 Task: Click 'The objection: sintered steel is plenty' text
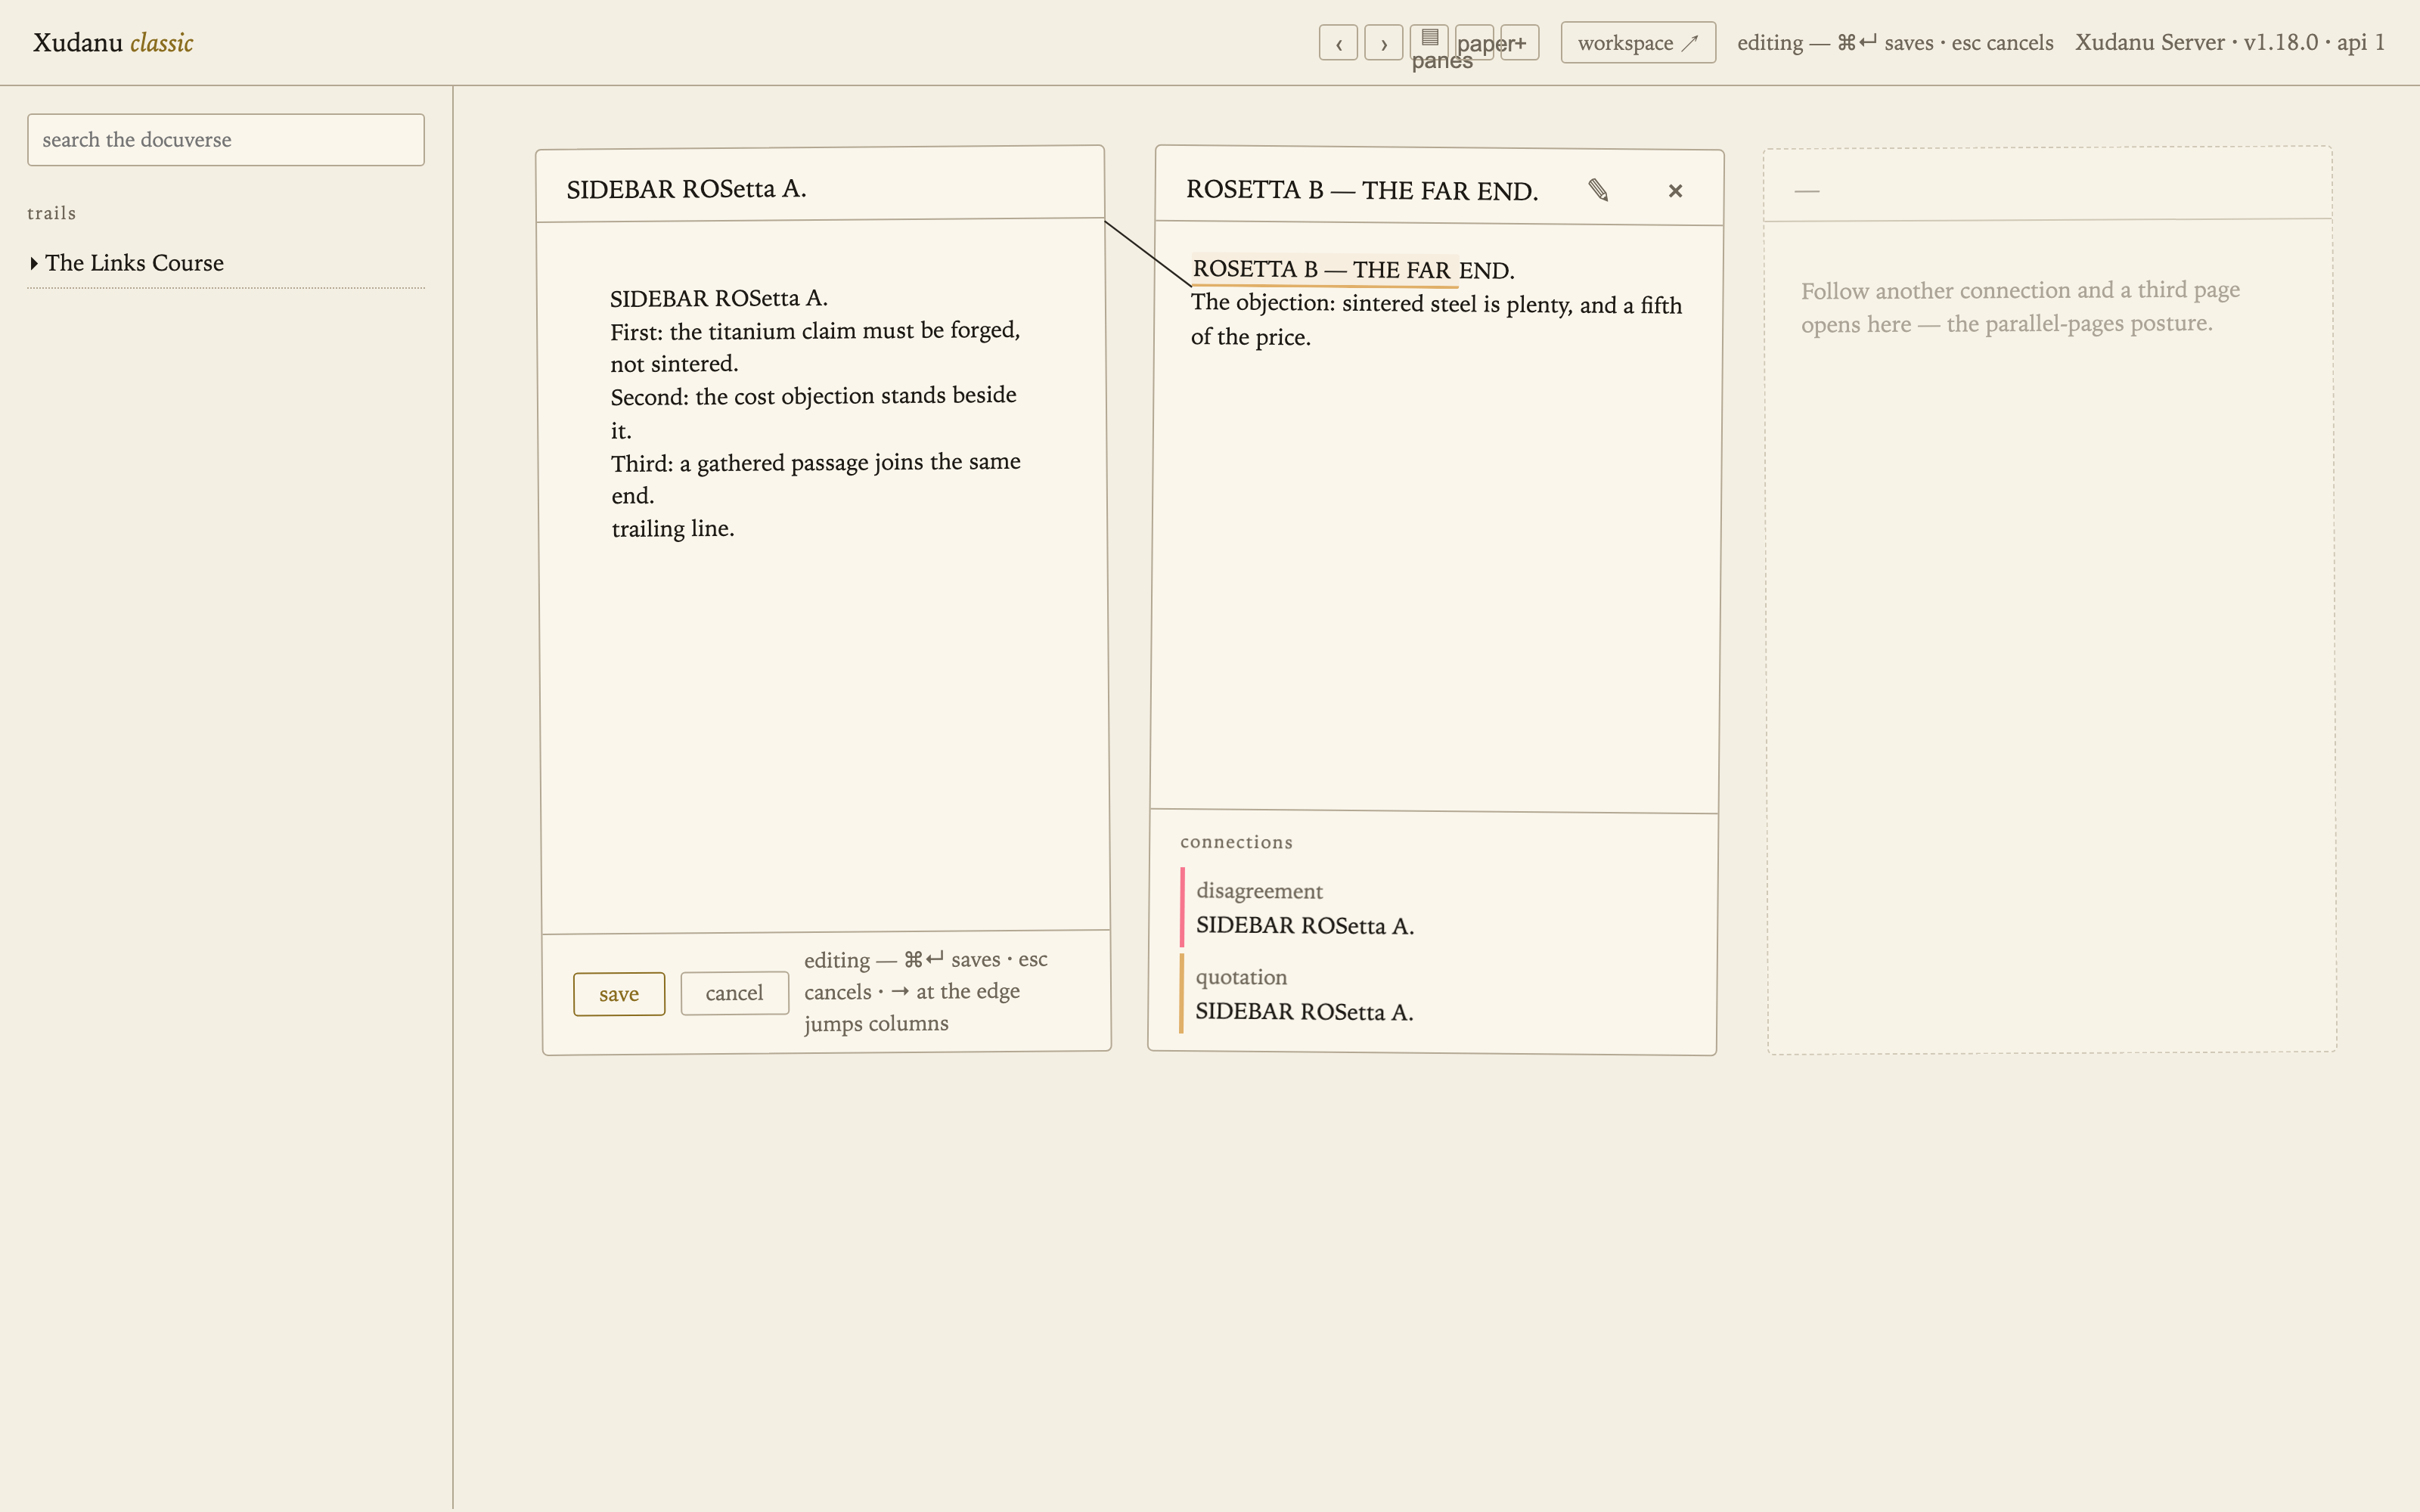[x=1436, y=304]
